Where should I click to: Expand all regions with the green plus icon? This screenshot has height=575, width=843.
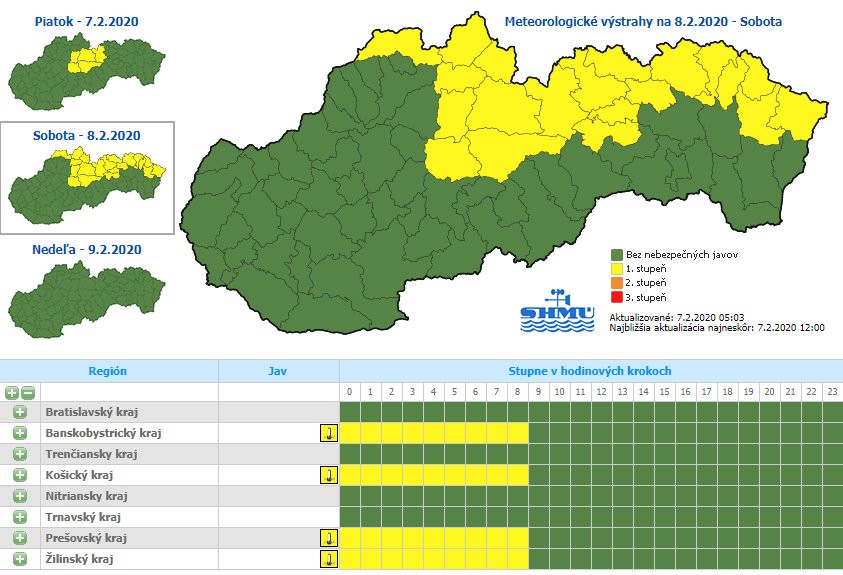pos(12,392)
